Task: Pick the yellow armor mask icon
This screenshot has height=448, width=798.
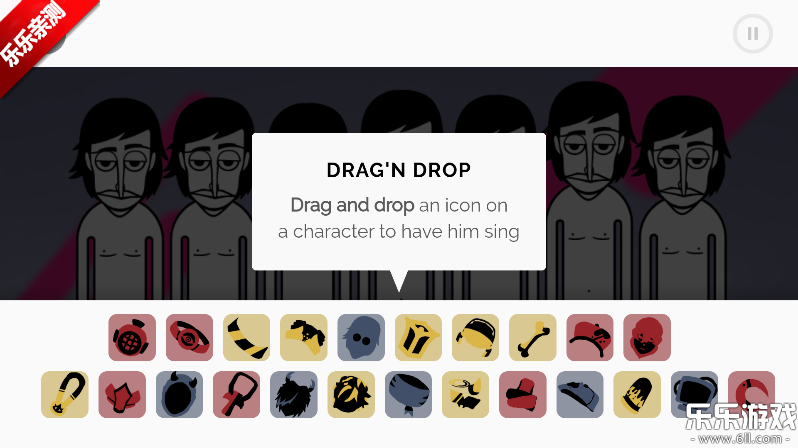Action: (x=418, y=338)
